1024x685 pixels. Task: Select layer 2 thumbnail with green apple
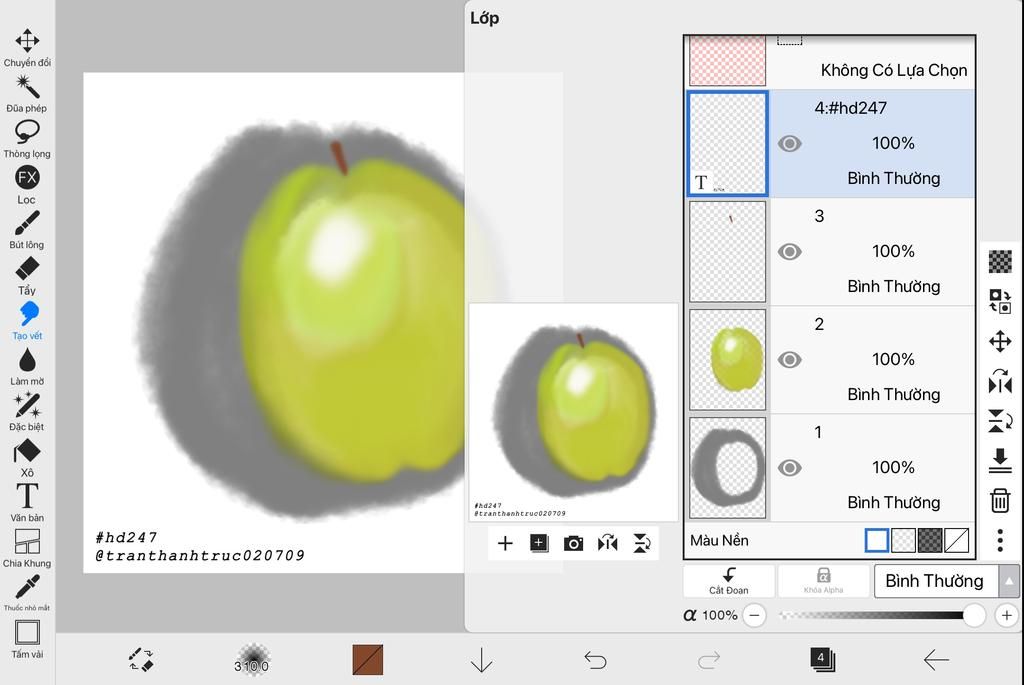[x=728, y=360]
